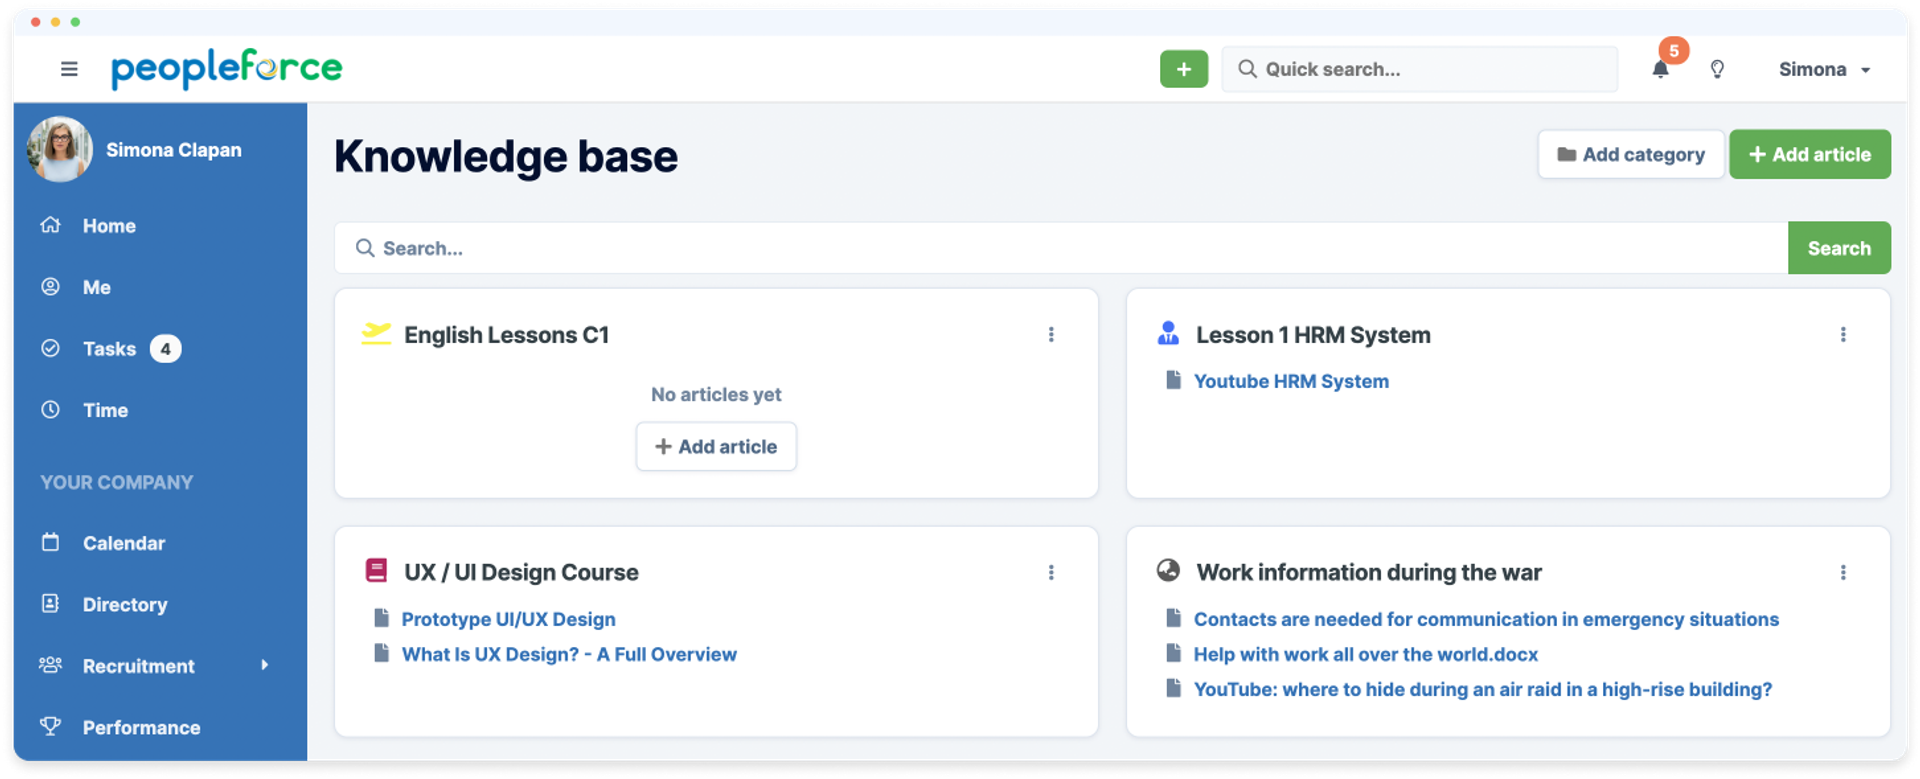The image size is (1920, 779).
Task: Click the PeopleForce logo
Action: tap(227, 68)
